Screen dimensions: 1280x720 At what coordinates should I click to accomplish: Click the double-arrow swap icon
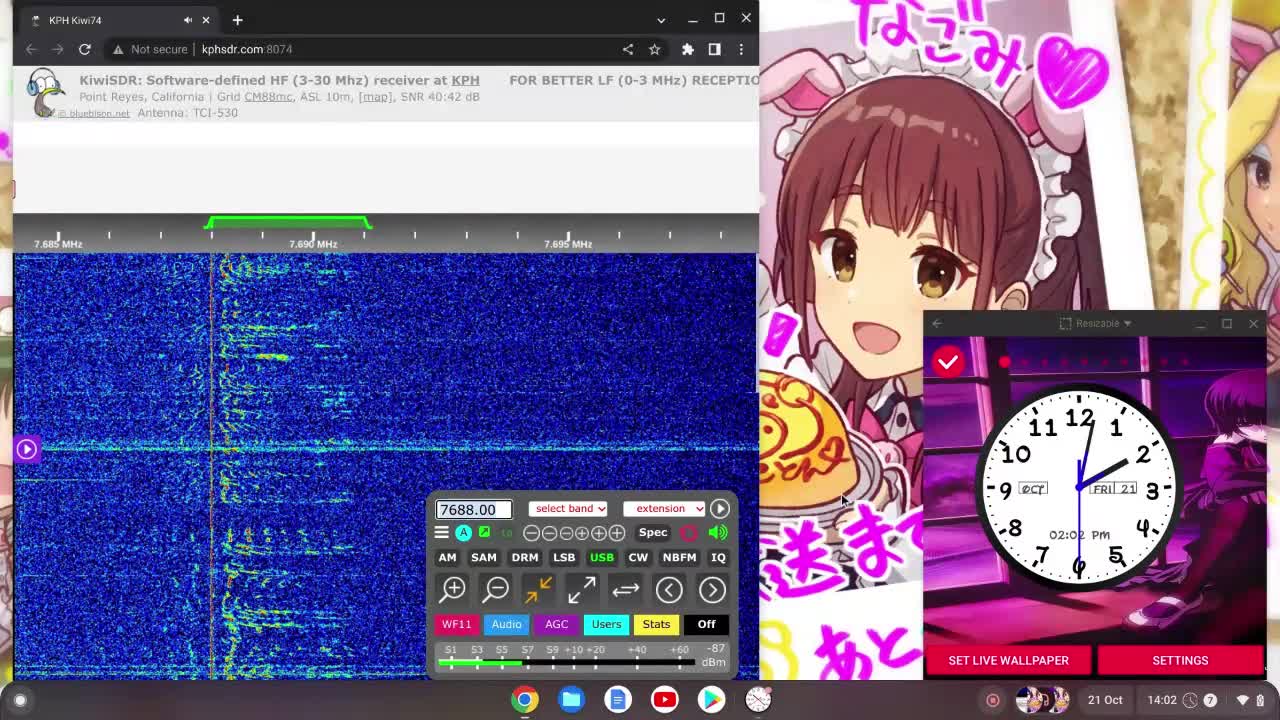[x=625, y=590]
